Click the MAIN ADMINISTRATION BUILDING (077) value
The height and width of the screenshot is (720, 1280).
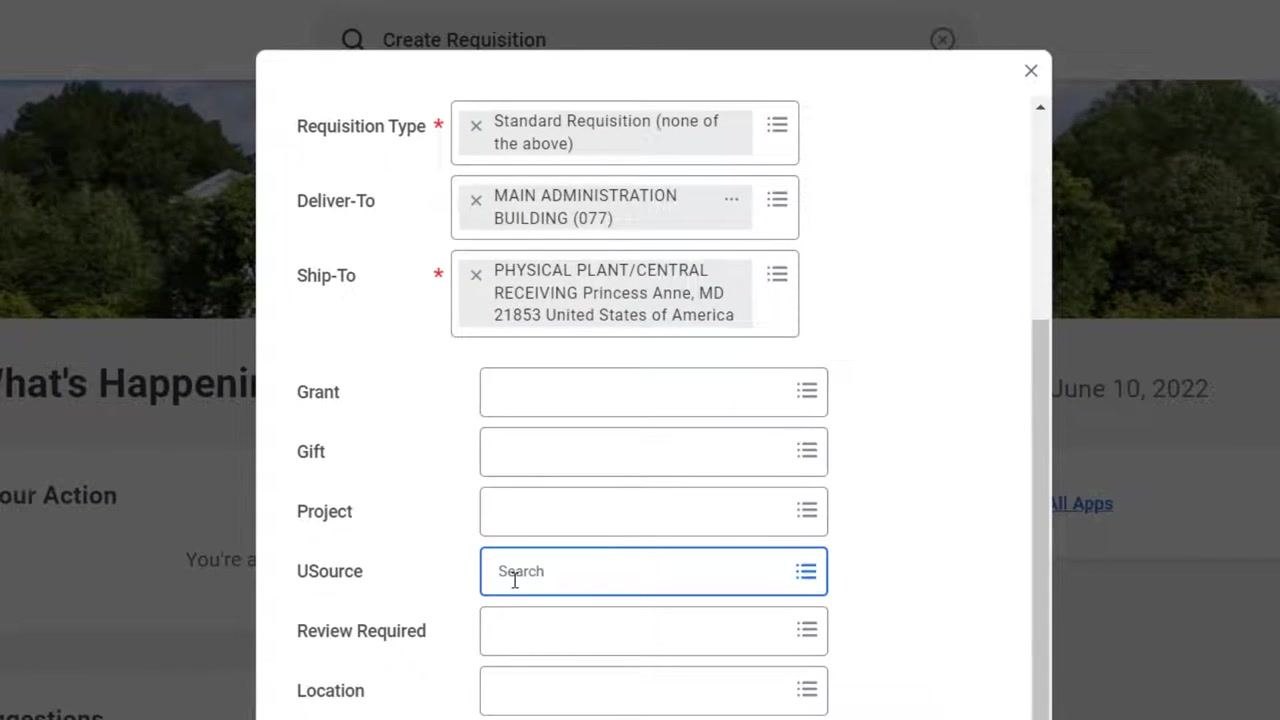(585, 207)
